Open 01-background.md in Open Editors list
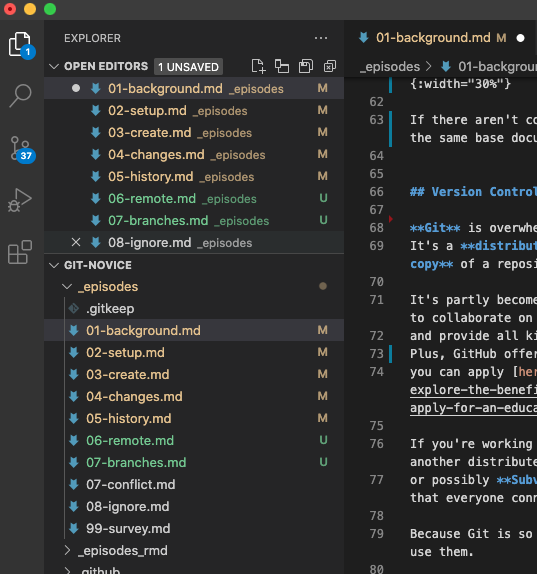Screen dimensions: 537x574 click(194, 88)
